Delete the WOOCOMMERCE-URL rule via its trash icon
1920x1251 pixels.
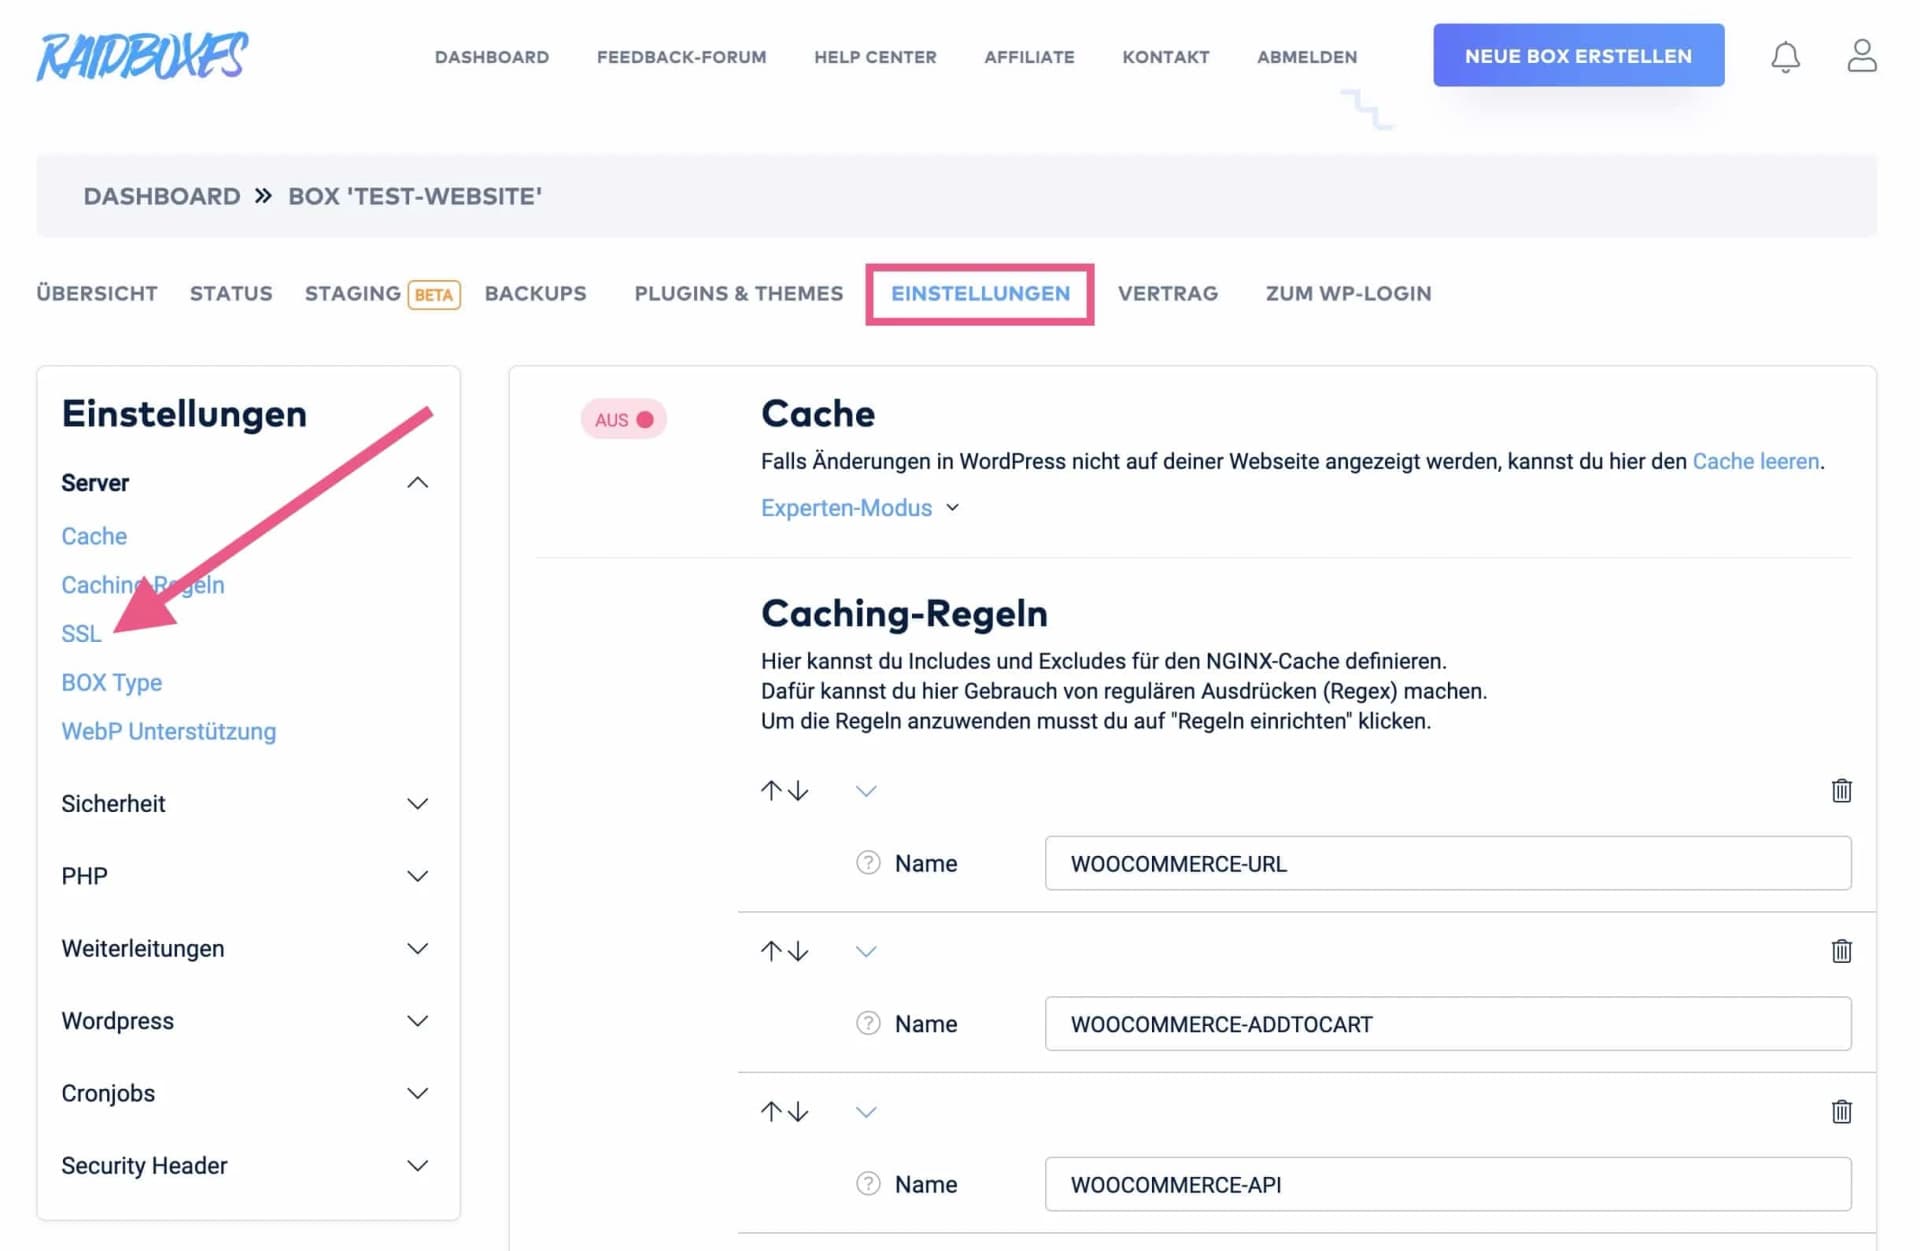tap(1841, 791)
